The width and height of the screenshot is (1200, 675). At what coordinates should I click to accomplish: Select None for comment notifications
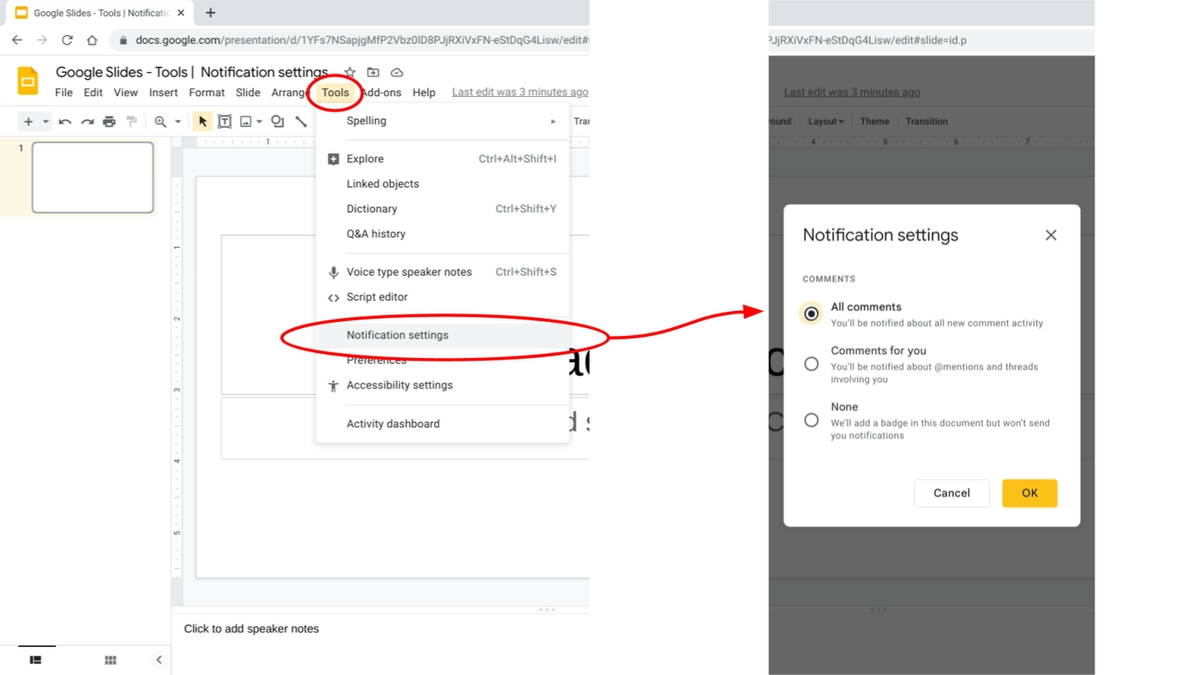[x=811, y=420]
